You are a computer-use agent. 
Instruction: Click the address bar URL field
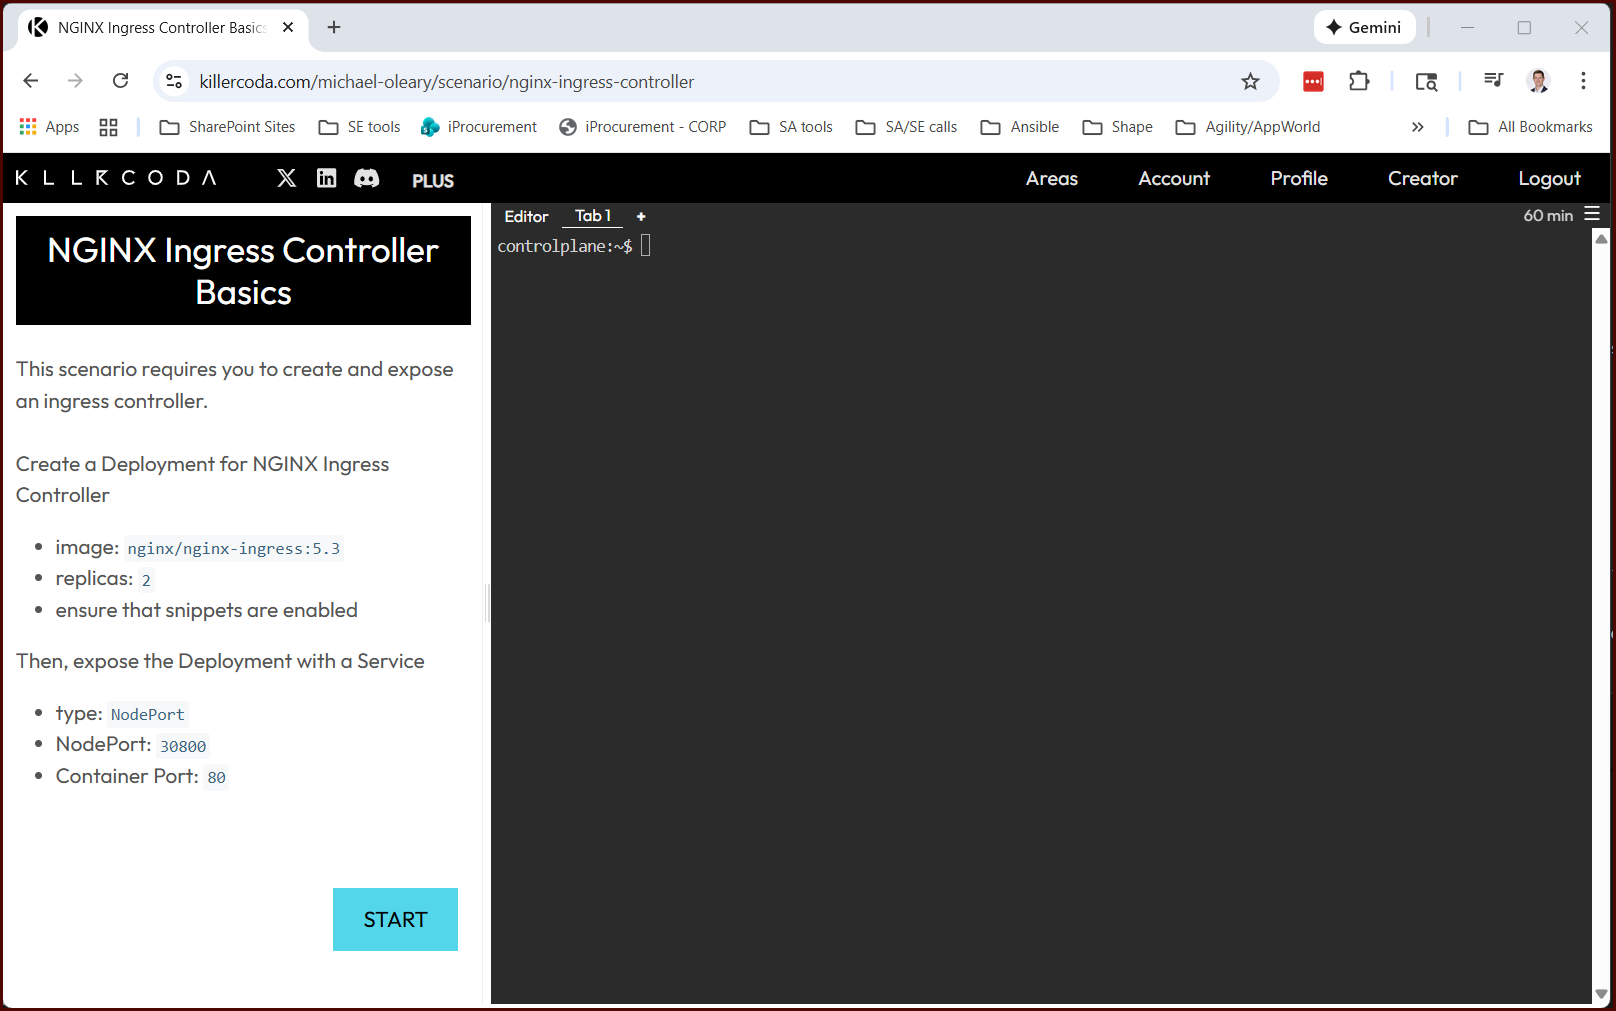click(x=700, y=82)
